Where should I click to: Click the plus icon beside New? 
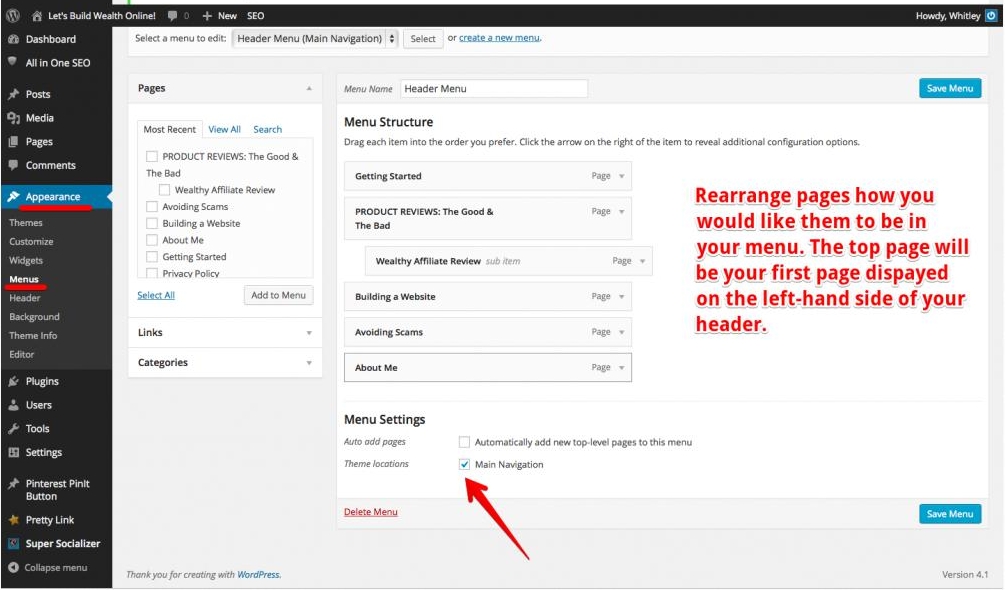click(x=206, y=15)
